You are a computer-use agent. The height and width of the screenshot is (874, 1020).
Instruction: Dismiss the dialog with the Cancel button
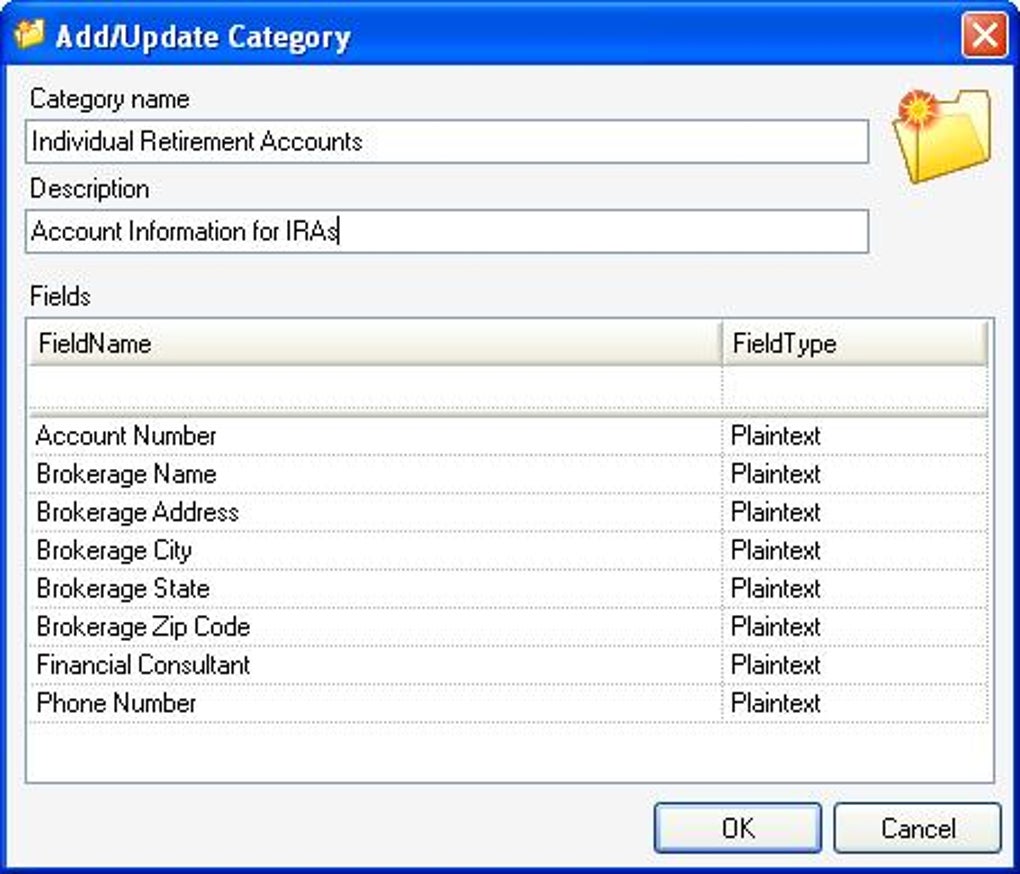[916, 828]
